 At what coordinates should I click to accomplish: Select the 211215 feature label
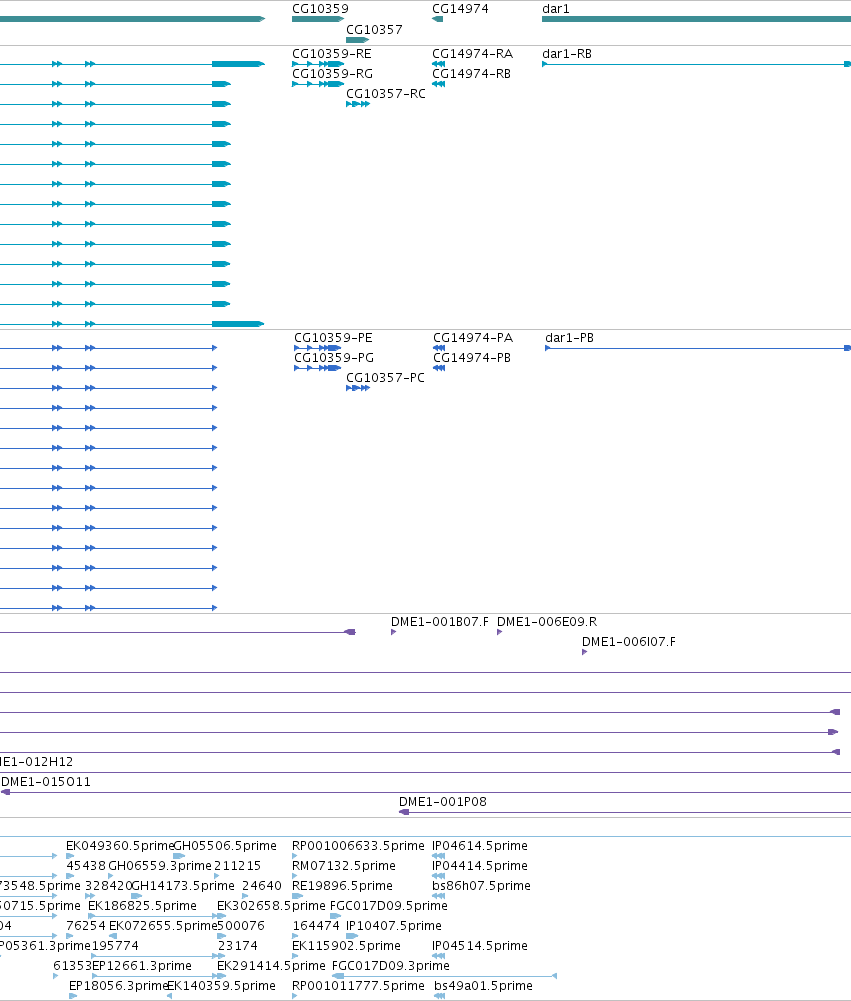[237, 866]
